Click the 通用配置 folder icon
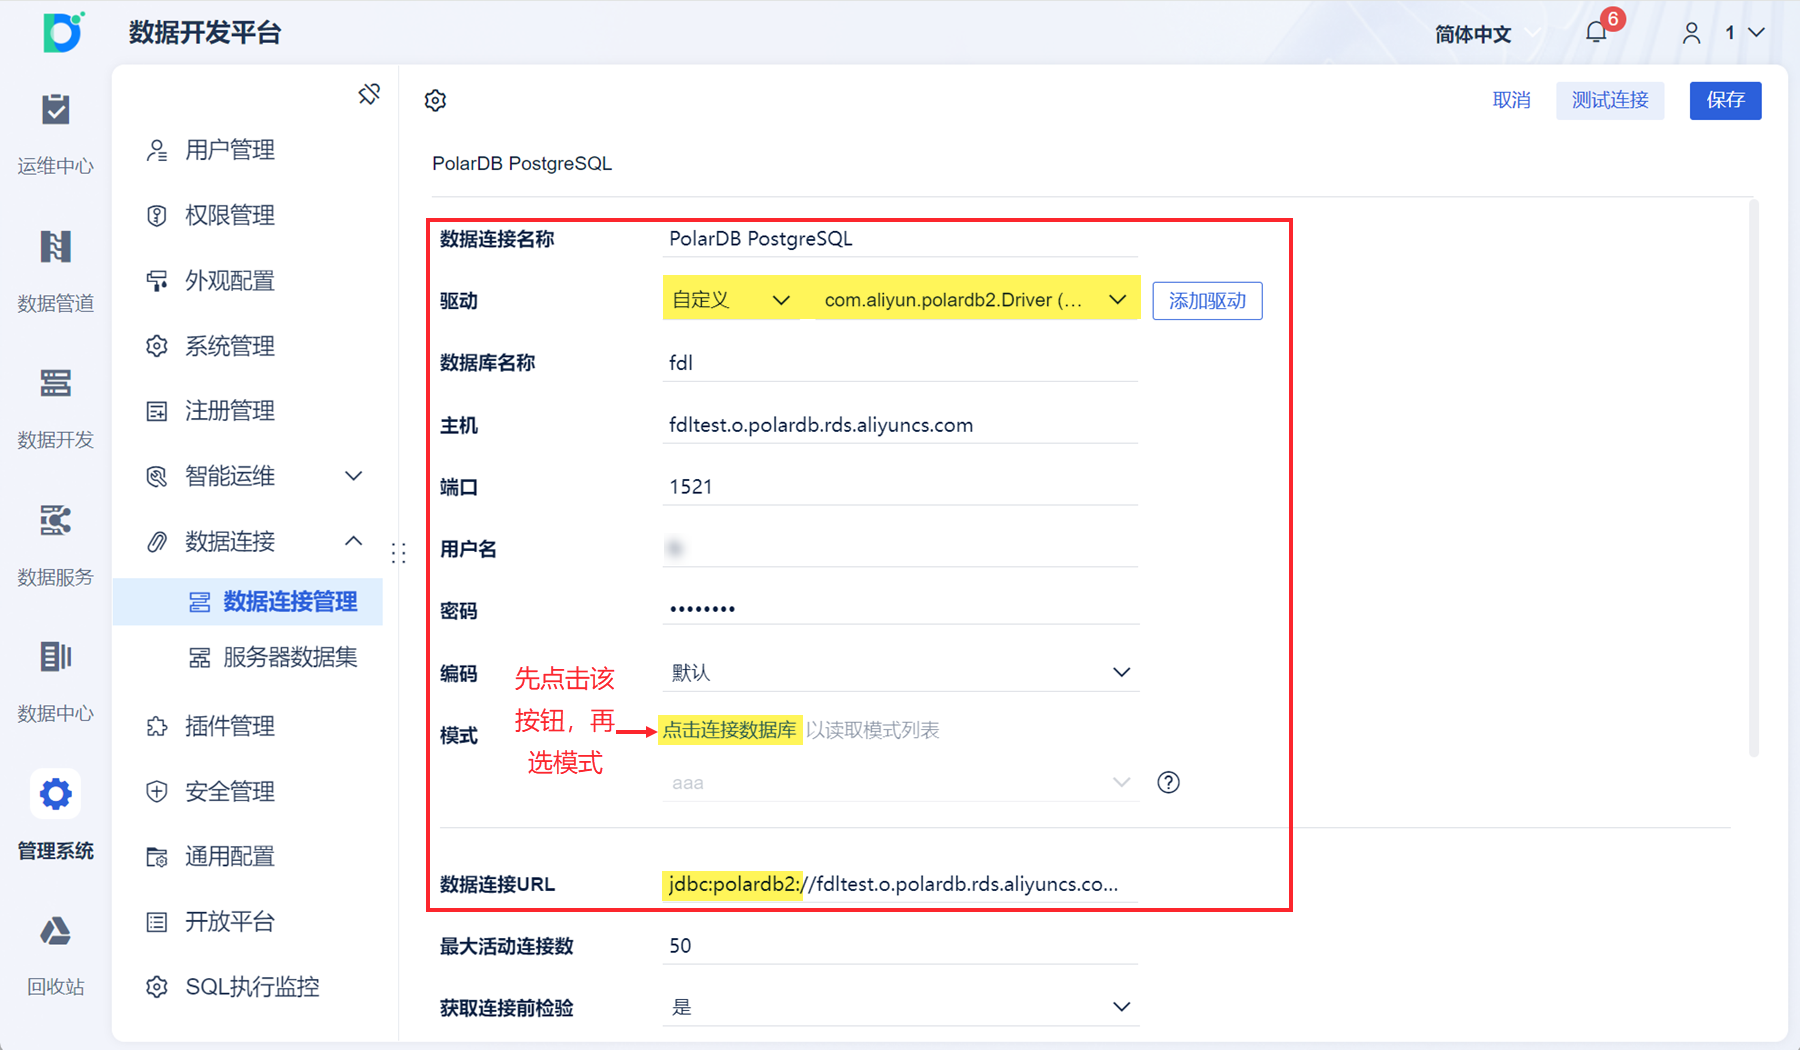1800x1050 pixels. [157, 857]
